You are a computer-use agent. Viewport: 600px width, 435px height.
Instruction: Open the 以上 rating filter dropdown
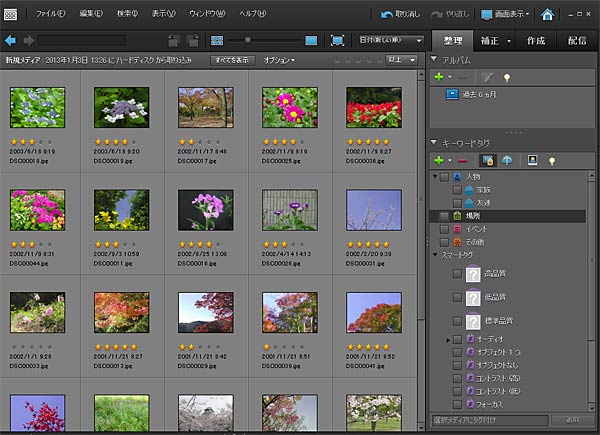(x=402, y=60)
